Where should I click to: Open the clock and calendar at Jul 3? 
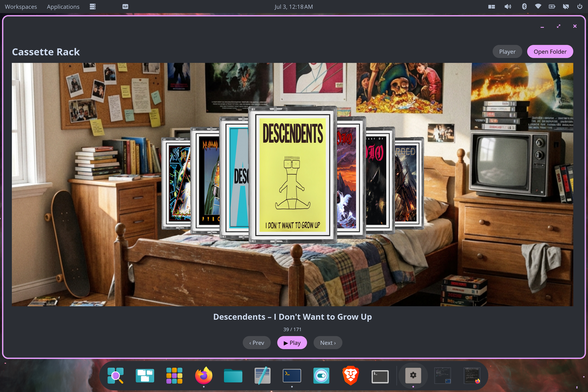293,7
